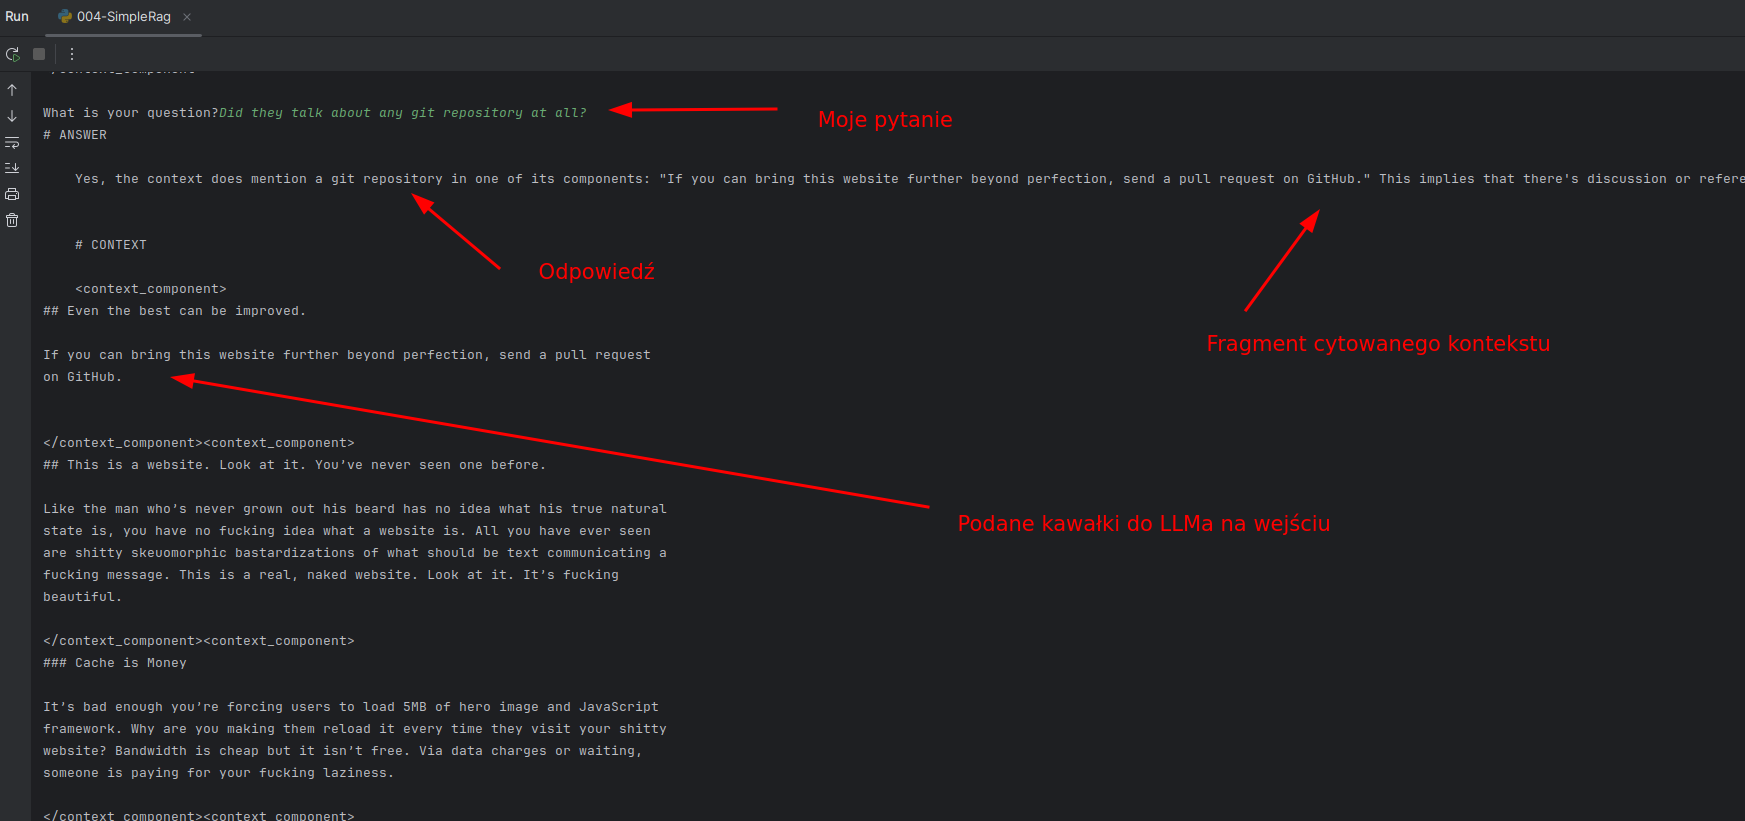
Task: Select the 004-SimpleRag run tab
Action: click(123, 17)
